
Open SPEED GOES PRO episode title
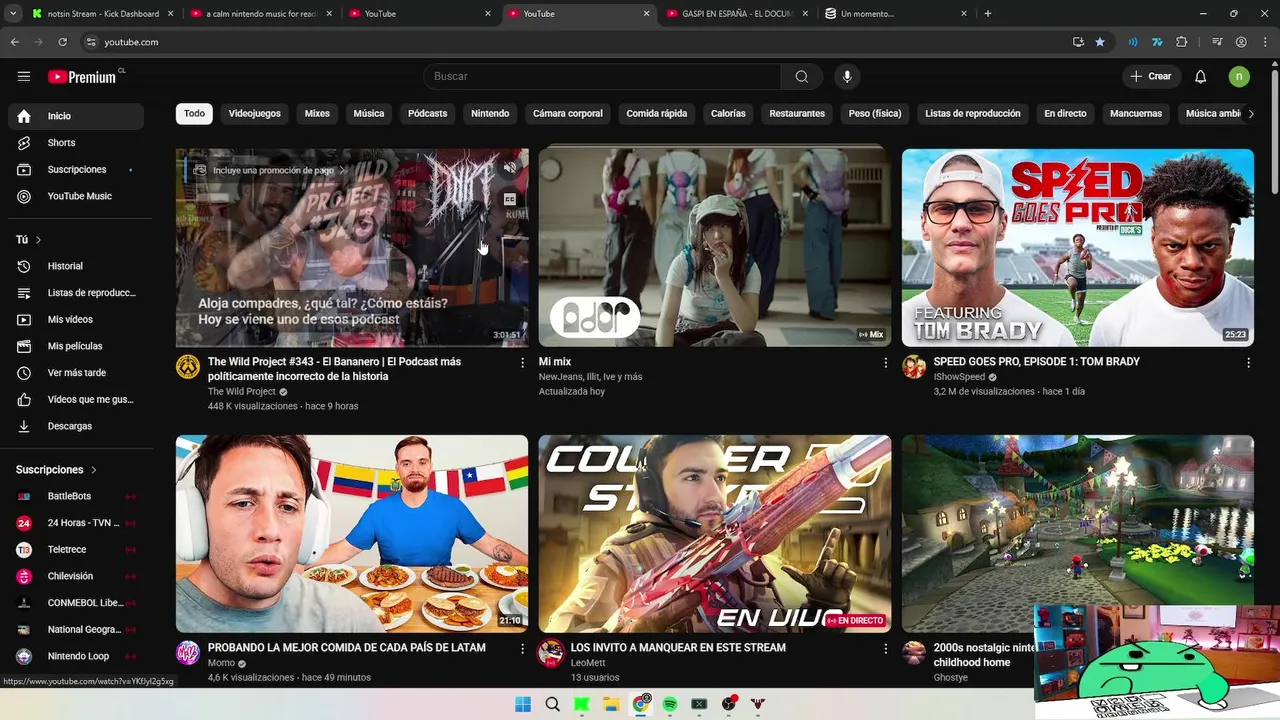coord(1036,362)
